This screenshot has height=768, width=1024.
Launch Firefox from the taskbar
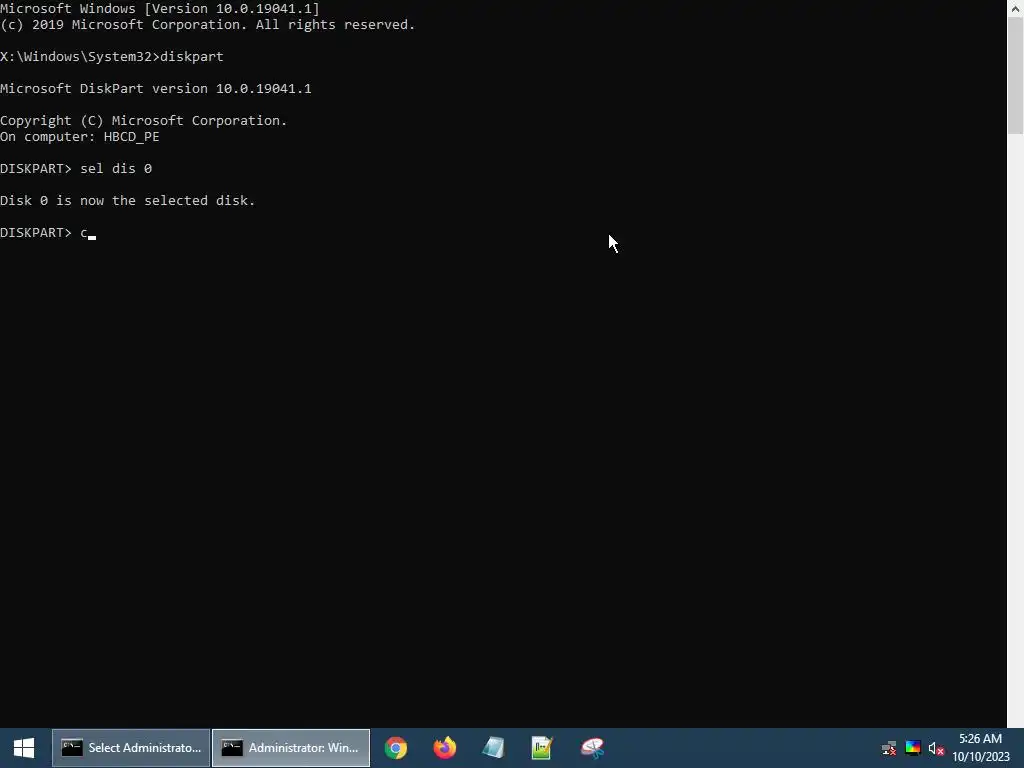tap(445, 748)
